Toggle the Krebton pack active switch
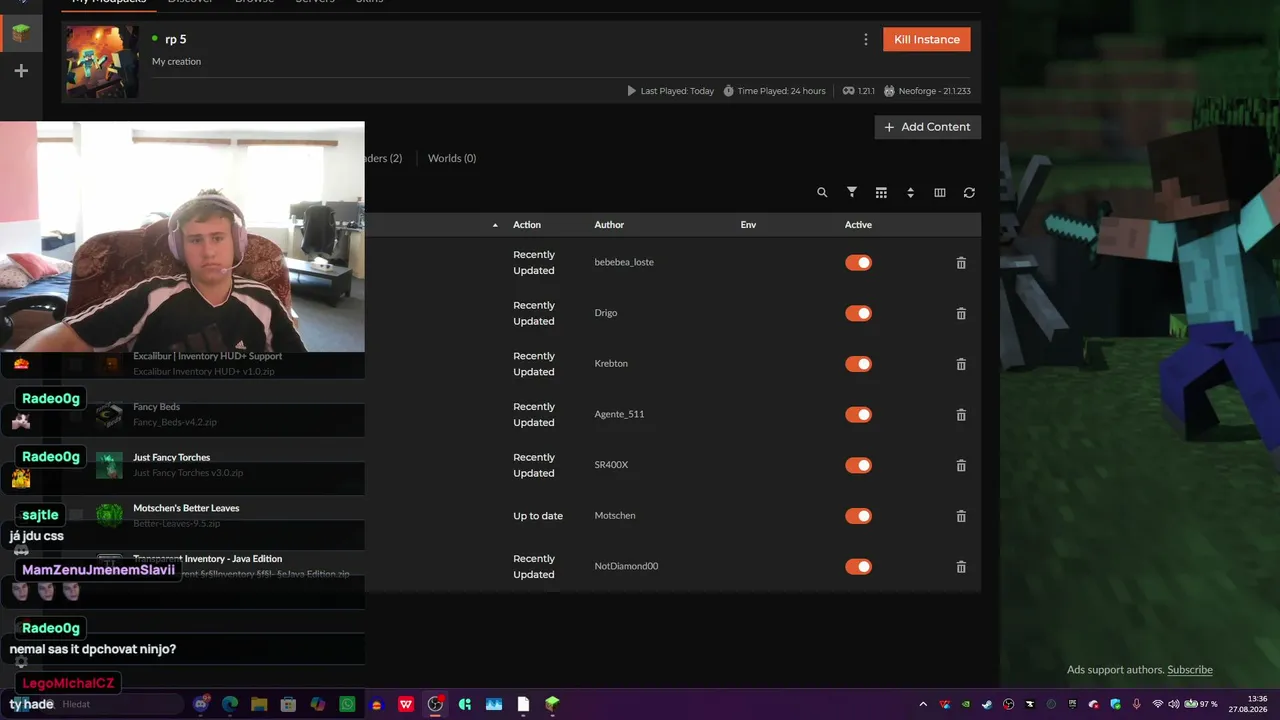 point(858,364)
